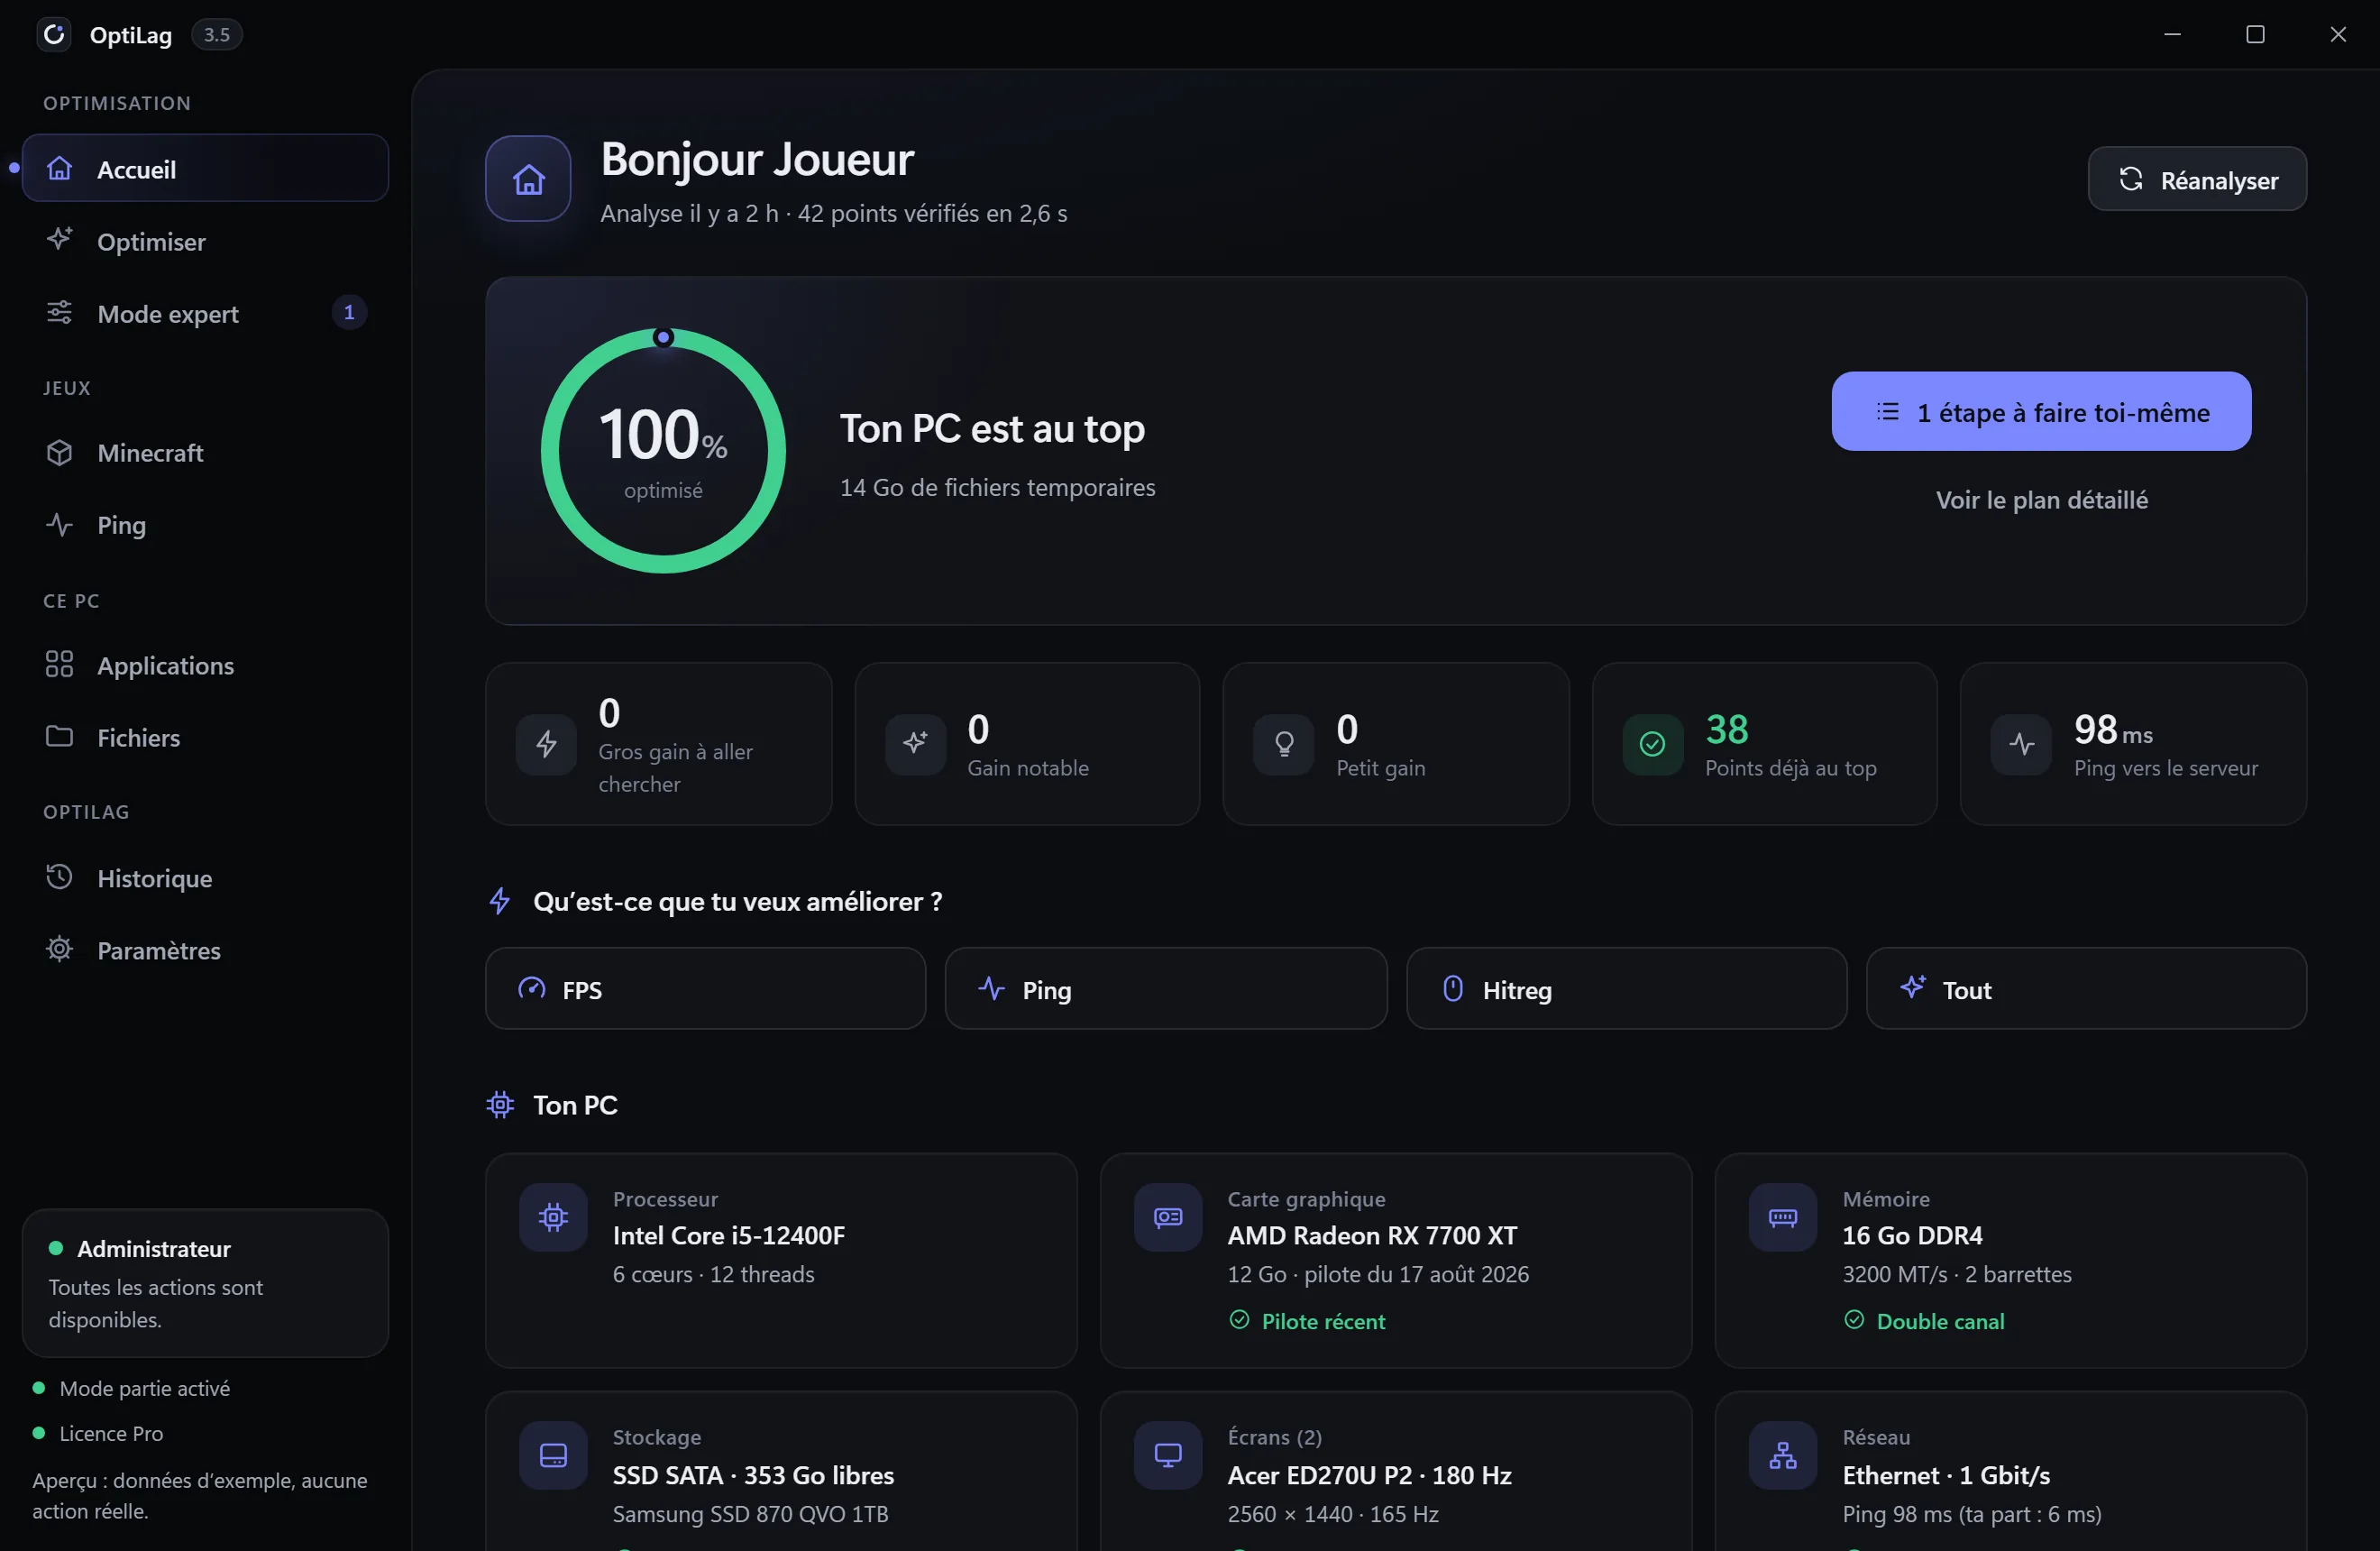The image size is (2380, 1551).
Task: Select the Hitreg improvement option
Action: (x=1626, y=989)
